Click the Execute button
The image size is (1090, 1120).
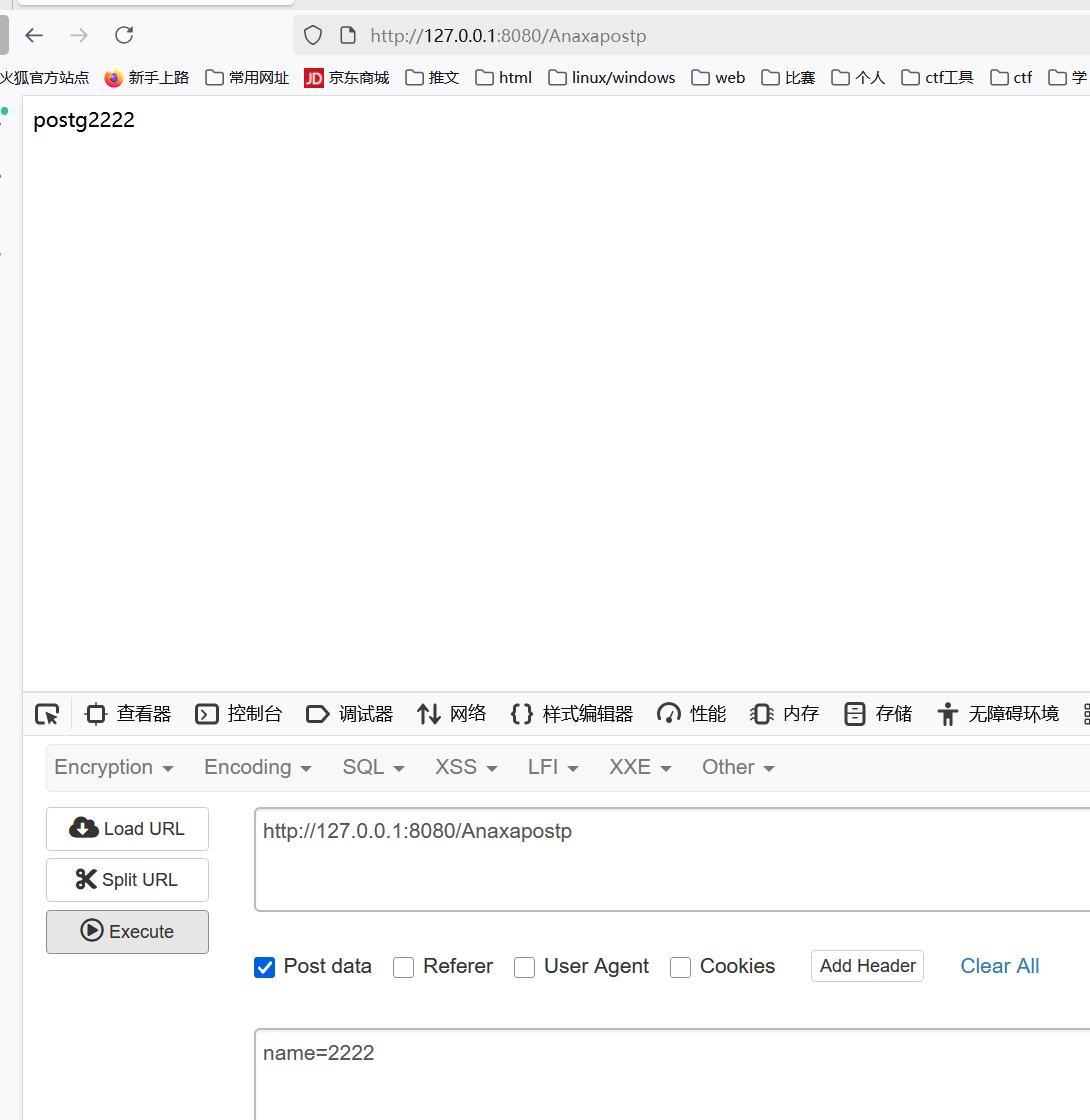(127, 931)
